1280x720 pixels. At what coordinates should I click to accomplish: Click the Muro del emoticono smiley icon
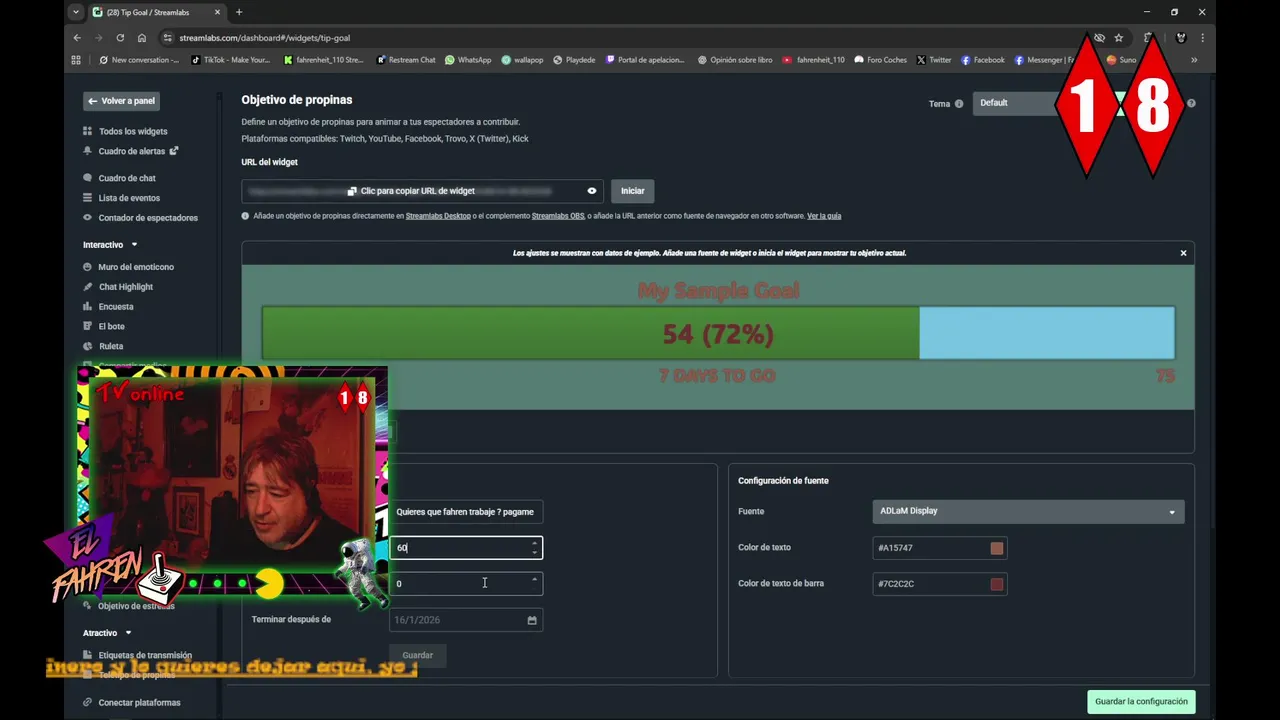(88, 267)
